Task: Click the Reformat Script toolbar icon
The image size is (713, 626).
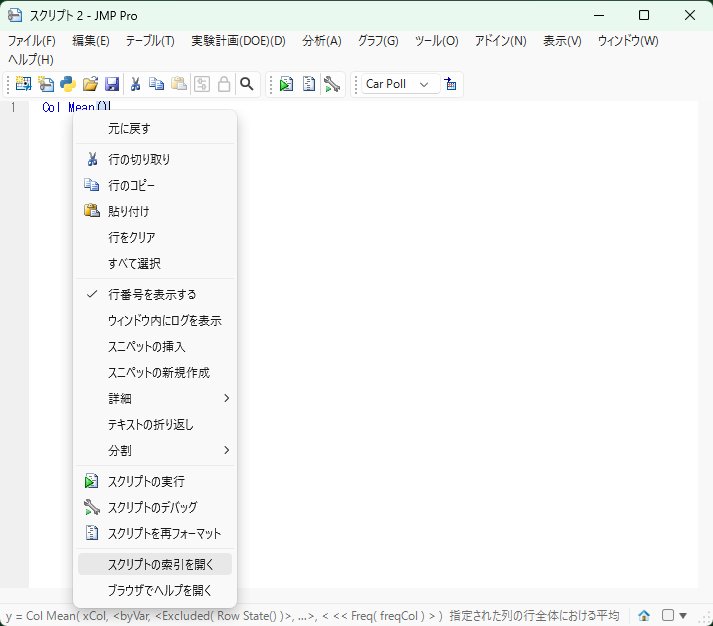Action: click(309, 84)
